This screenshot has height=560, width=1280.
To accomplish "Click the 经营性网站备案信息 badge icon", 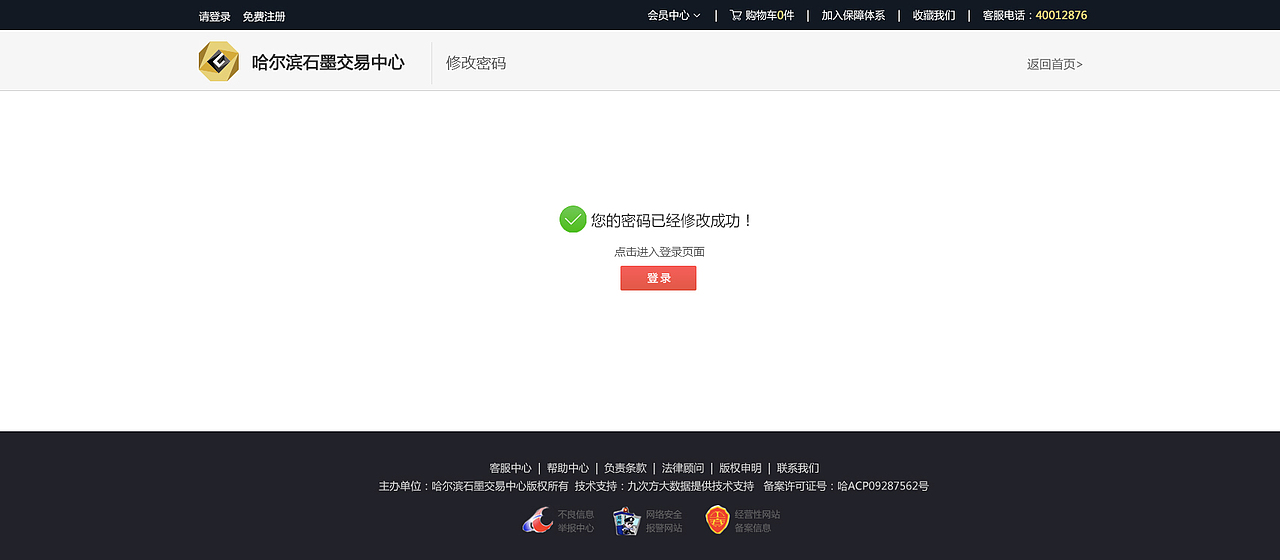I will click(717, 520).
